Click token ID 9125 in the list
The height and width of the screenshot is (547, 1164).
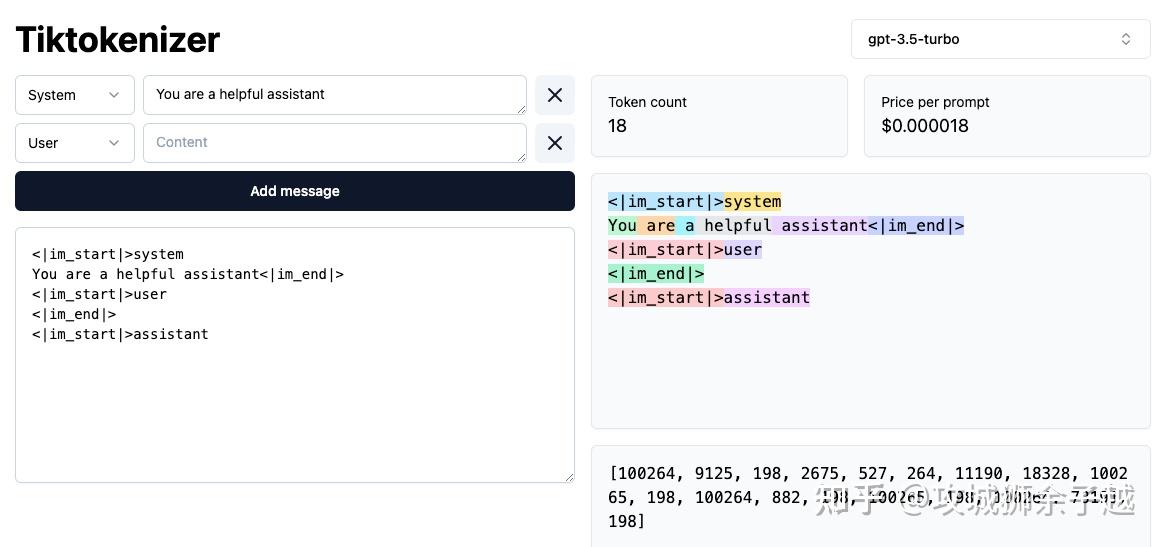tap(714, 474)
